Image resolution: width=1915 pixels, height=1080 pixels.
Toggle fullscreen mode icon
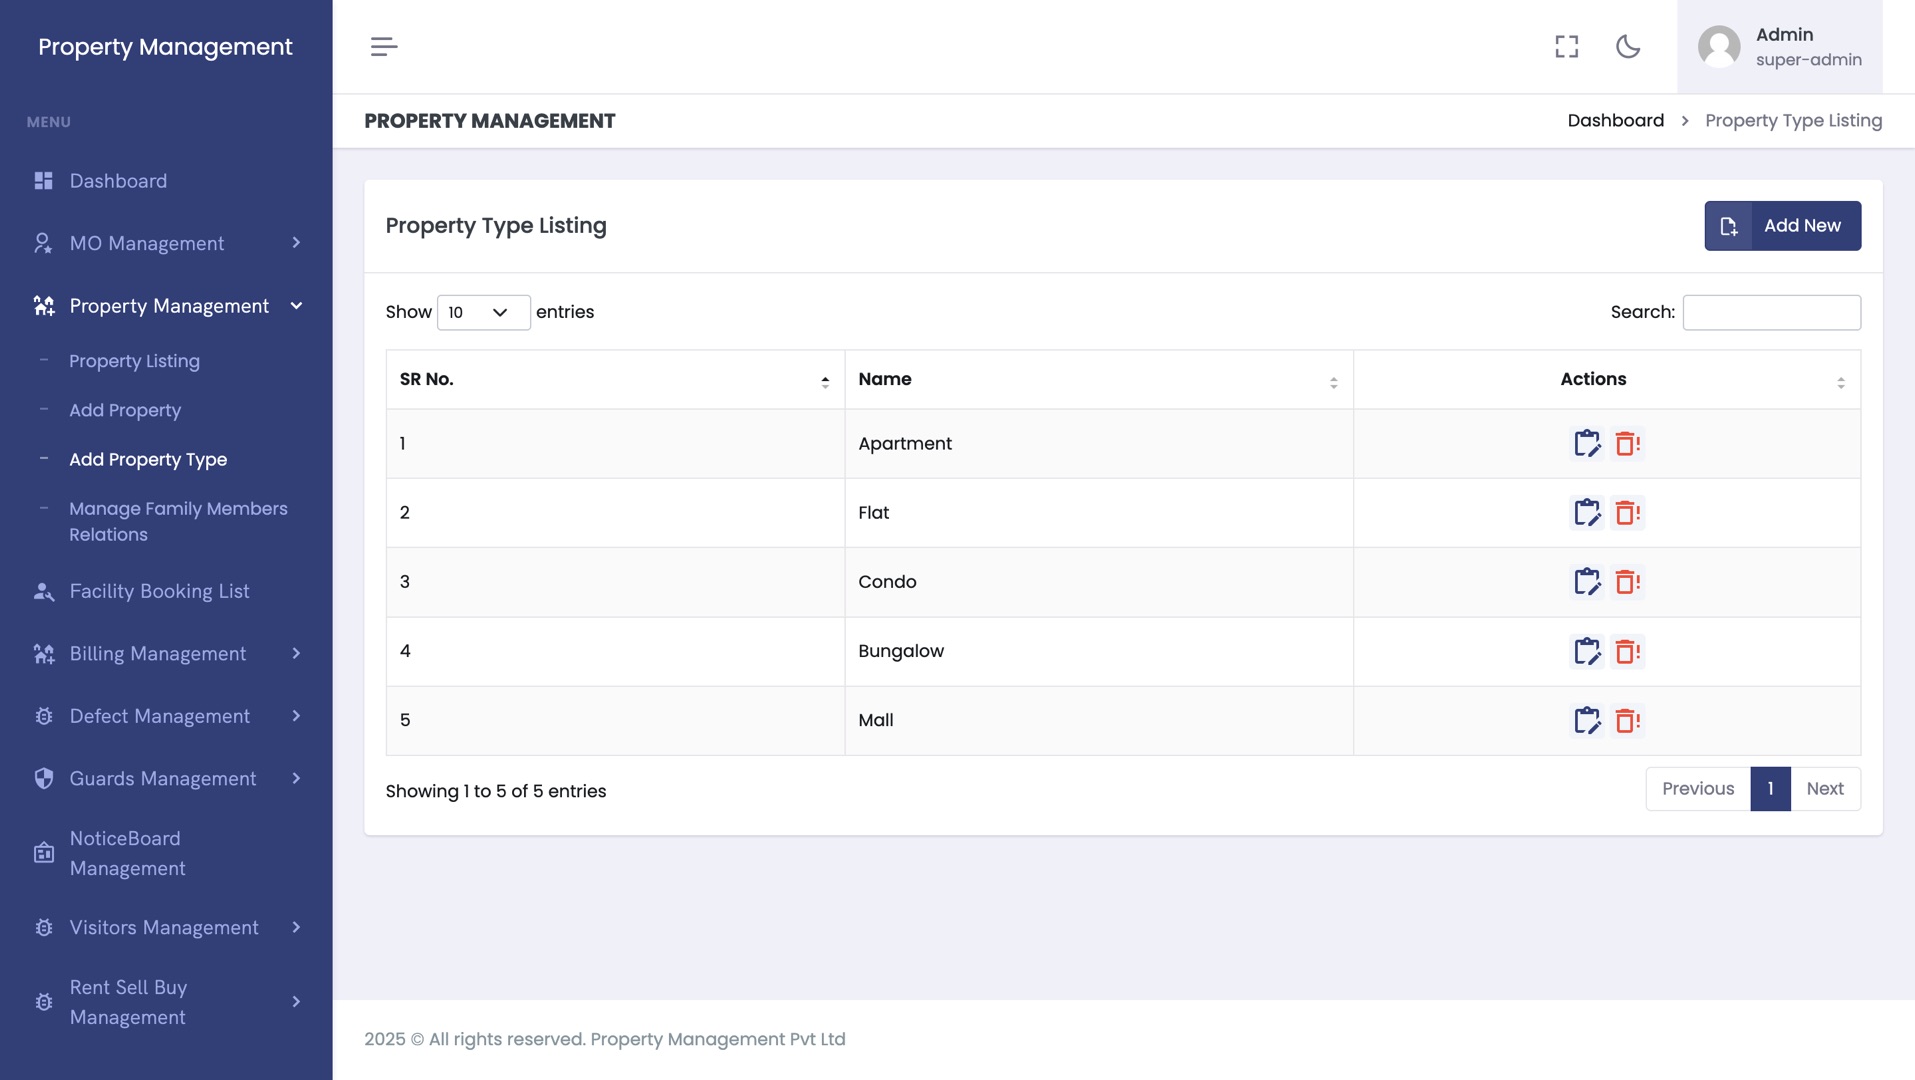(1566, 47)
